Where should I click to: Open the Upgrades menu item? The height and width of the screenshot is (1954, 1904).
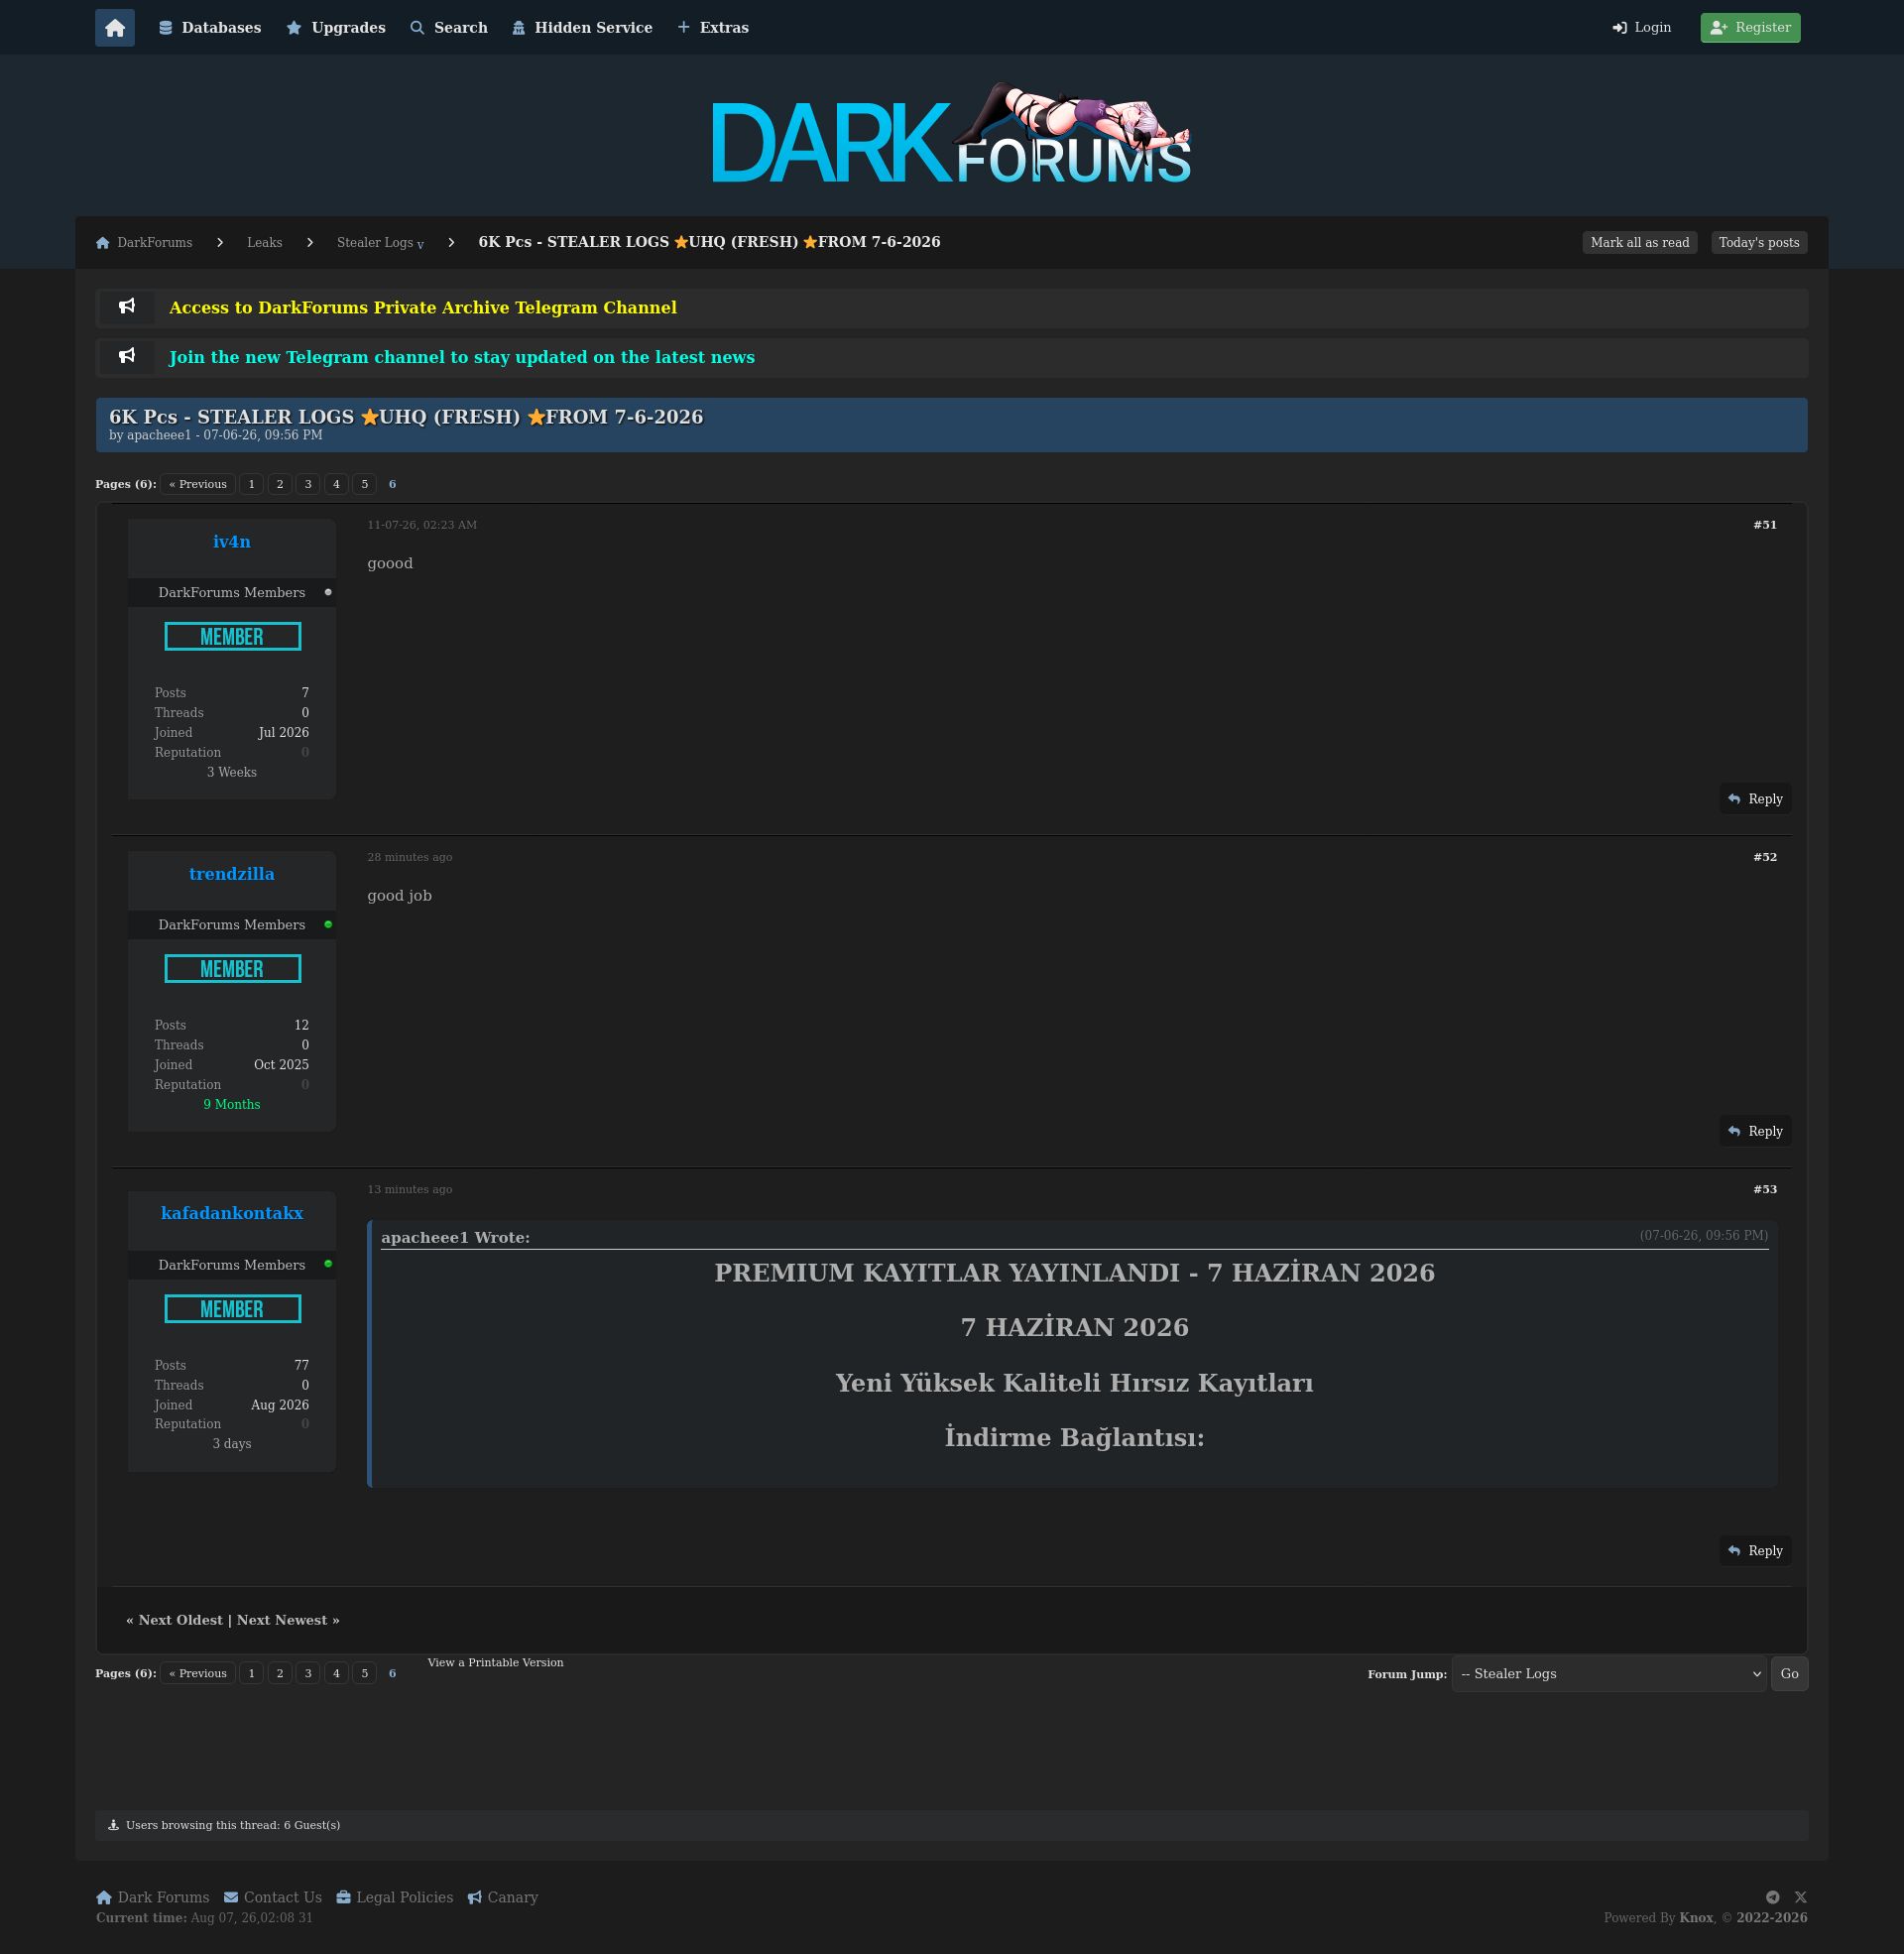[336, 28]
